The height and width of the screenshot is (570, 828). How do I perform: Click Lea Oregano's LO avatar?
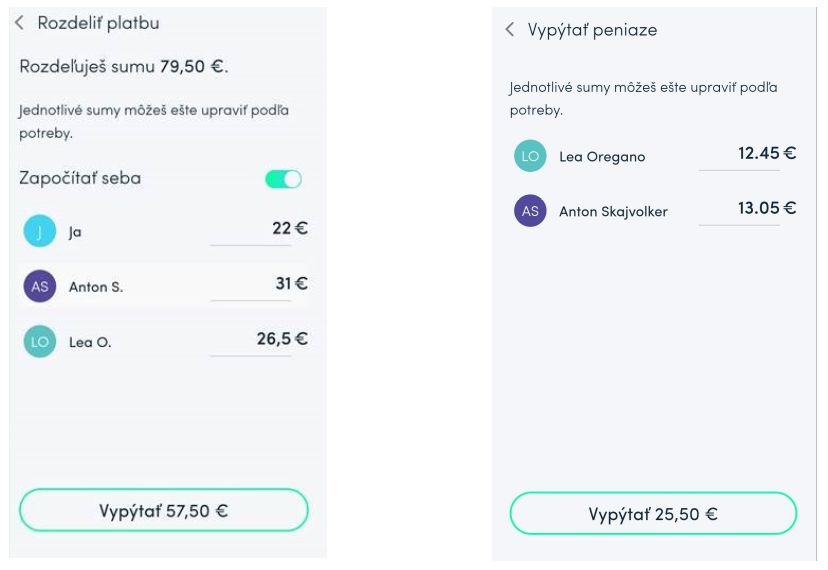tap(529, 156)
